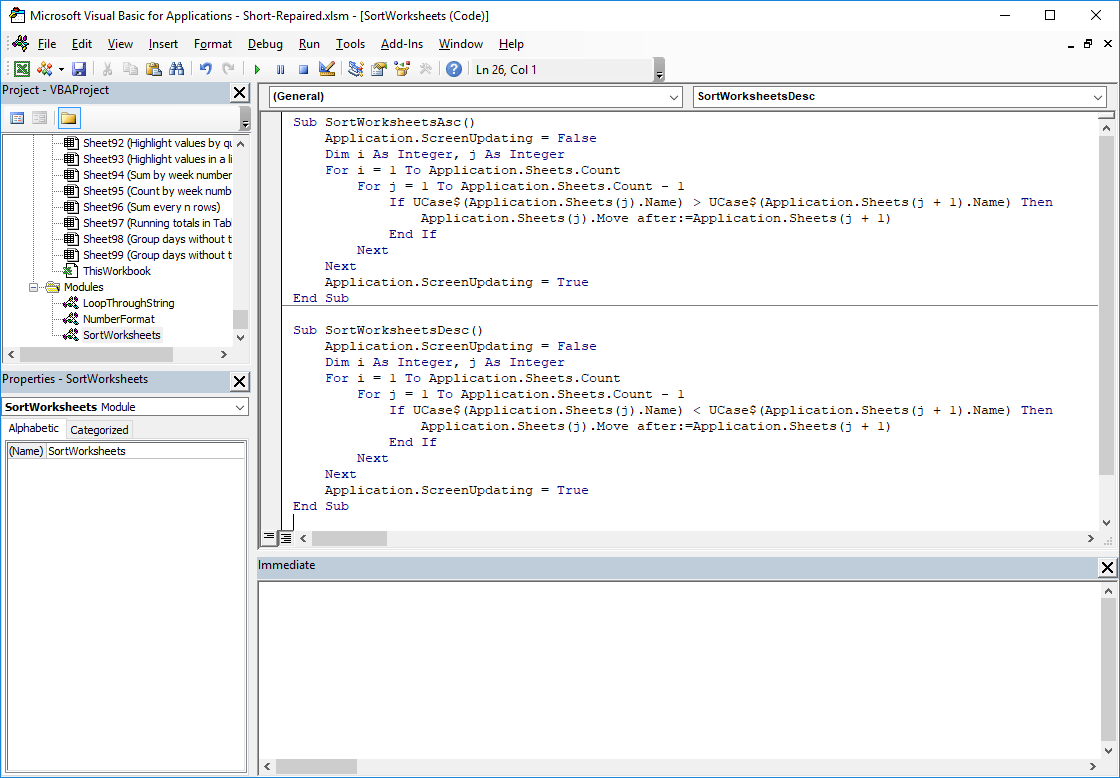Image resolution: width=1120 pixels, height=778 pixels.
Task: Select Sheet96 (Sum every n rows)
Action: (x=151, y=207)
